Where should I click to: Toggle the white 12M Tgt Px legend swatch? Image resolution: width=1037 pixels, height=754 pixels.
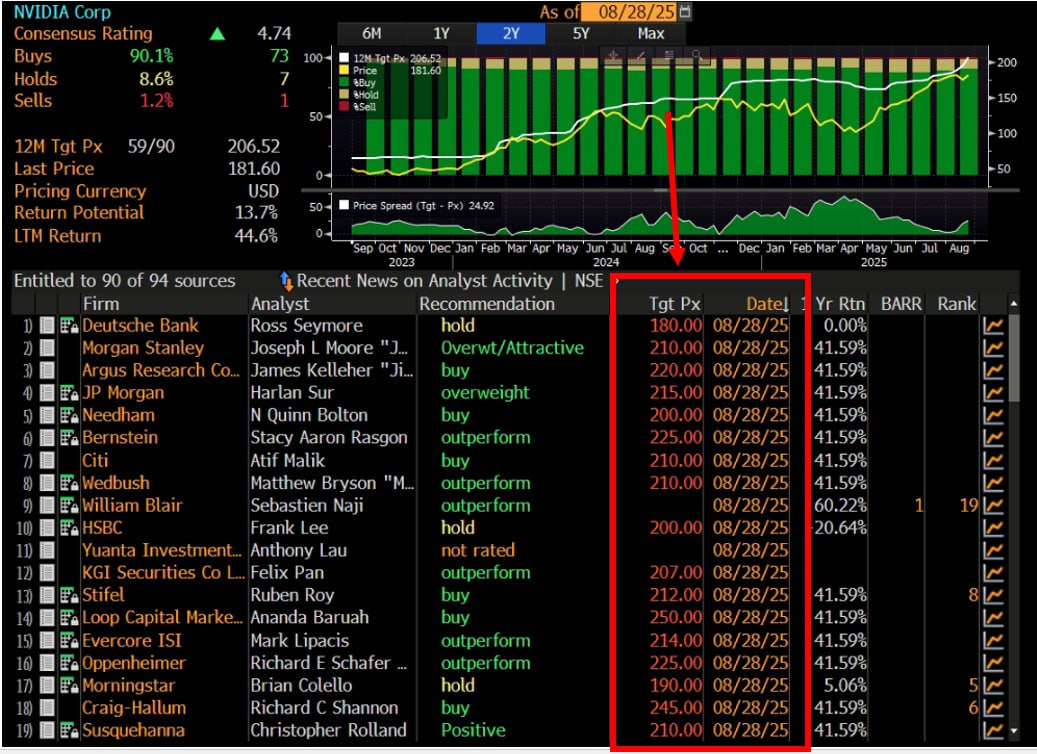[344, 58]
